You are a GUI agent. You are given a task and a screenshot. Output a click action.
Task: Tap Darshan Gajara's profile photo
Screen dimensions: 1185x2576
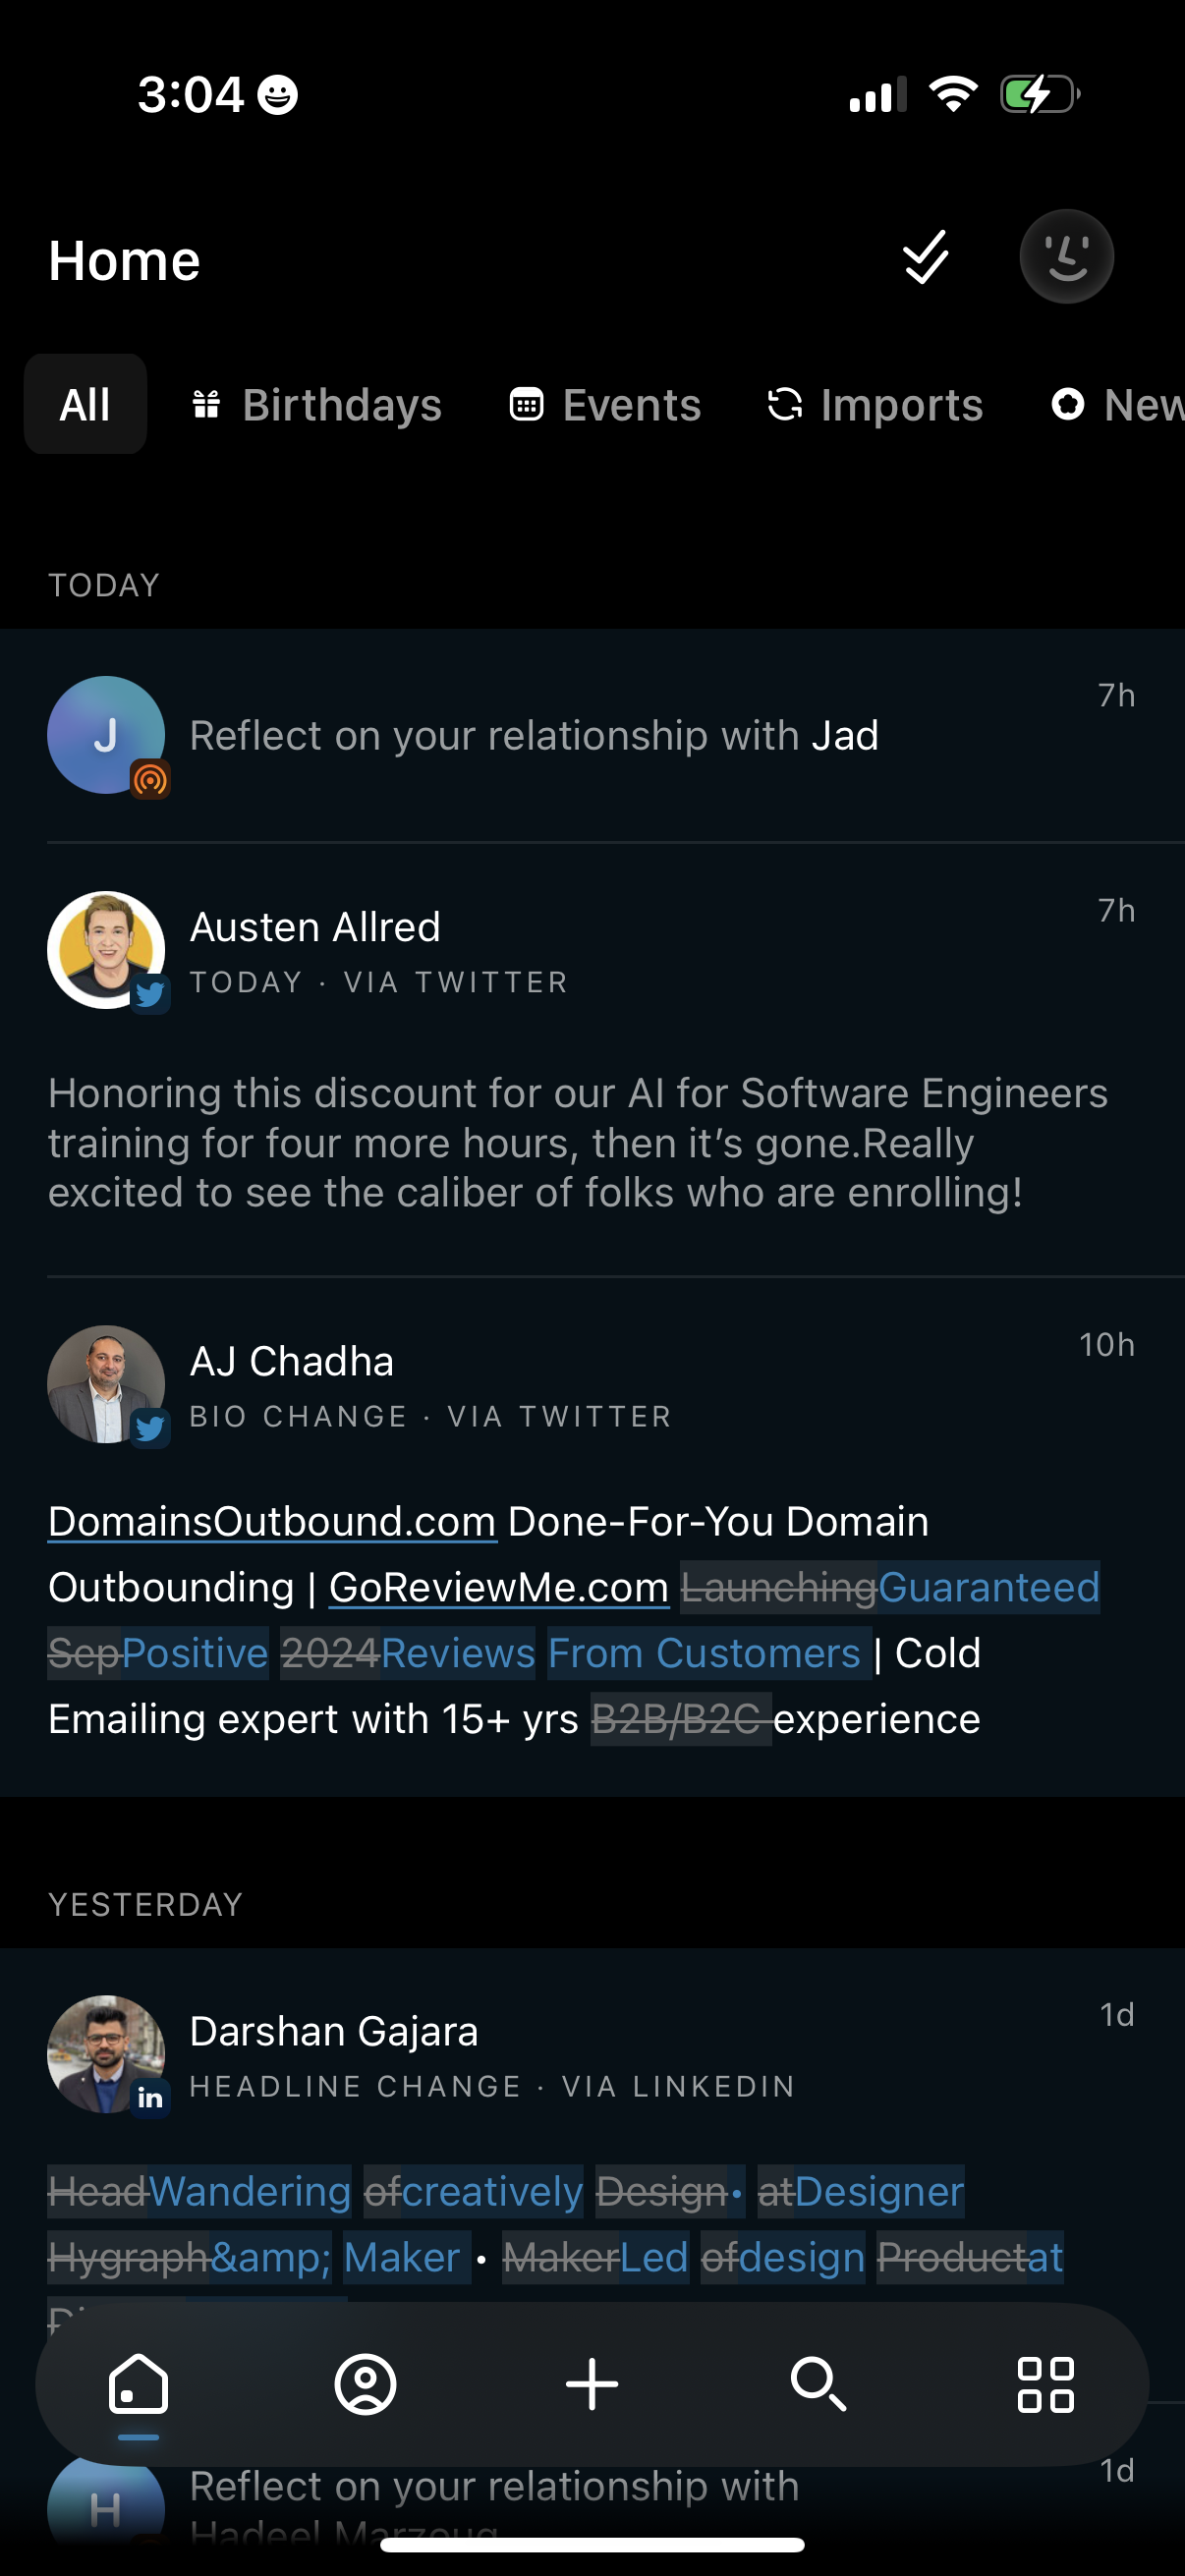point(106,2054)
